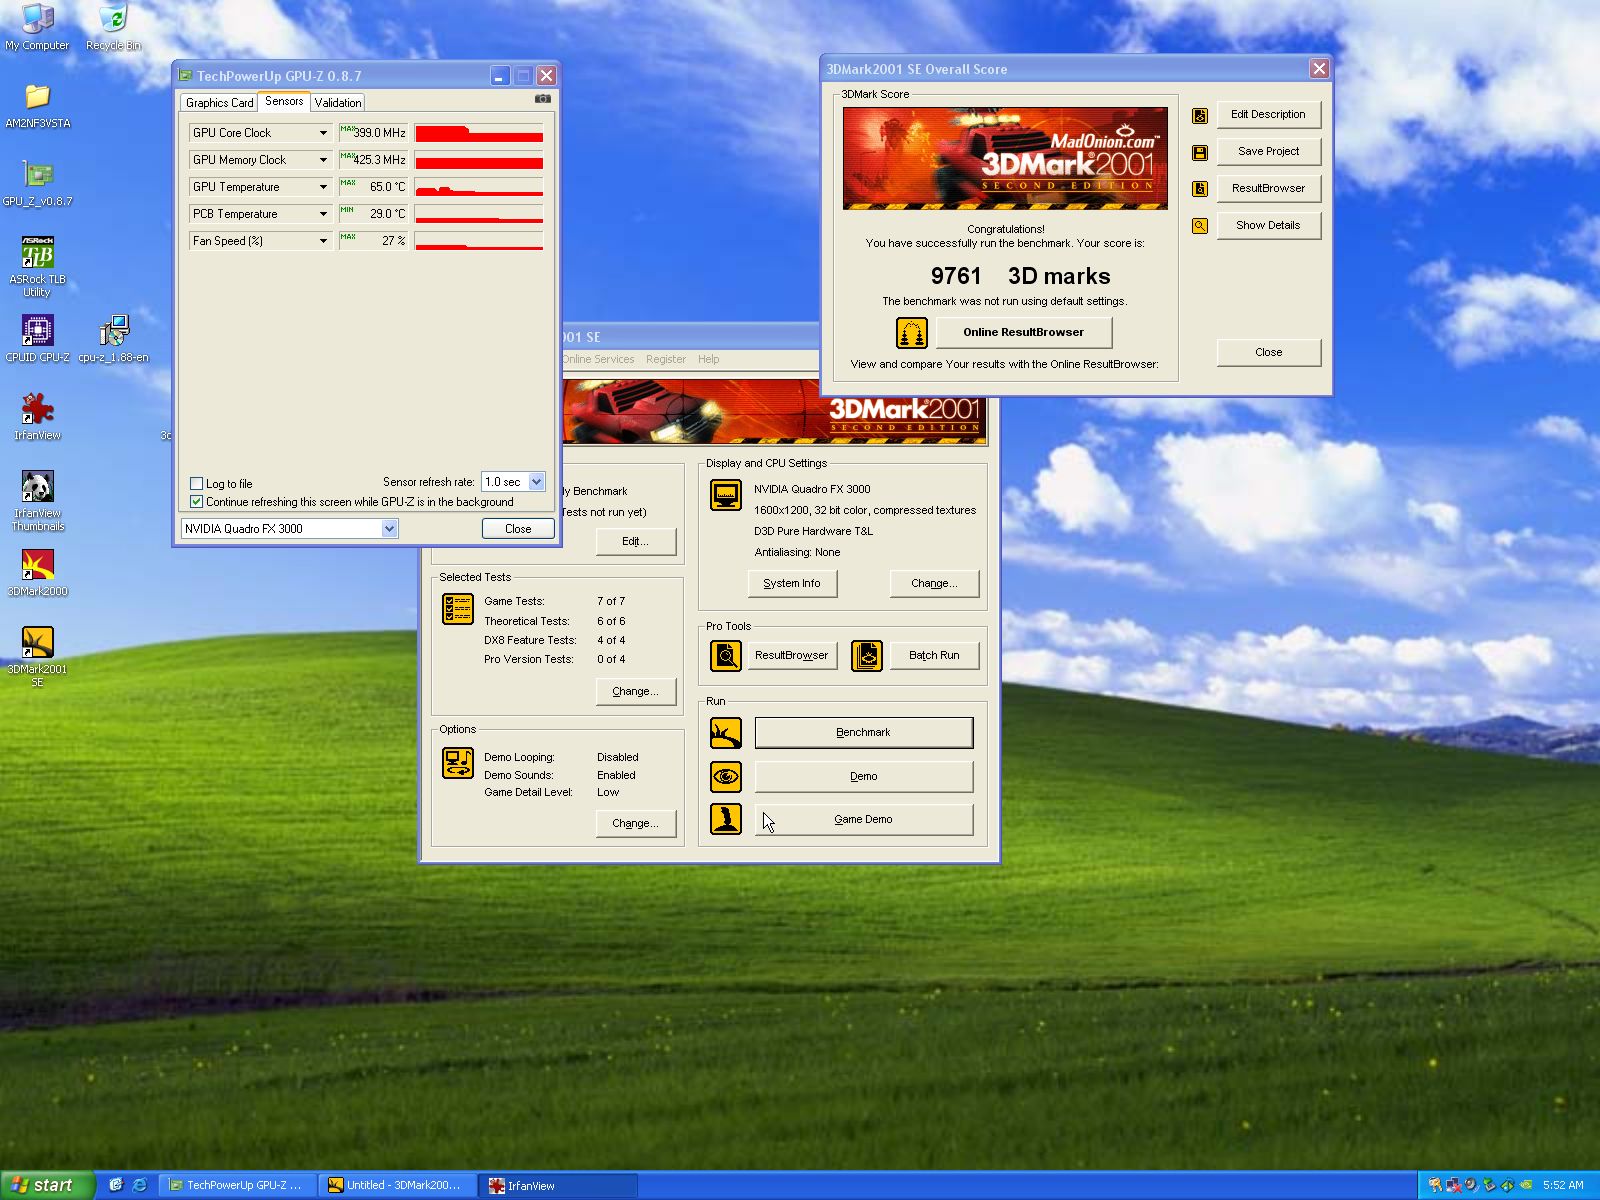Click the GPU-Z screenshot camera icon
Viewport: 1600px width, 1200px height.
(x=542, y=99)
